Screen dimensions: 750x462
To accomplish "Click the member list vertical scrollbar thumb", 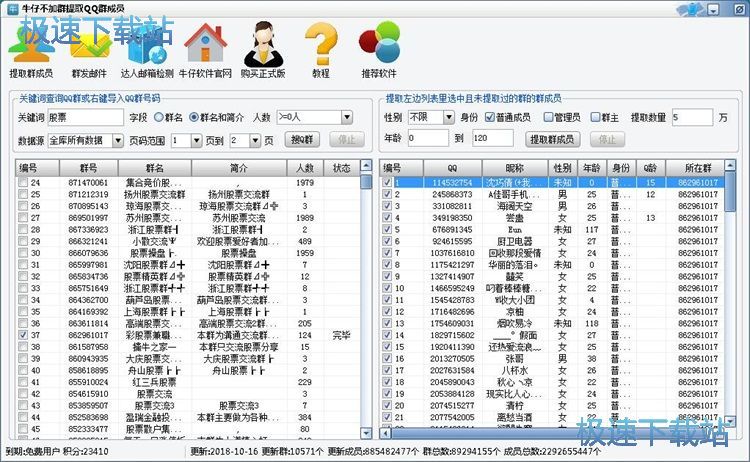I will 730,193.
